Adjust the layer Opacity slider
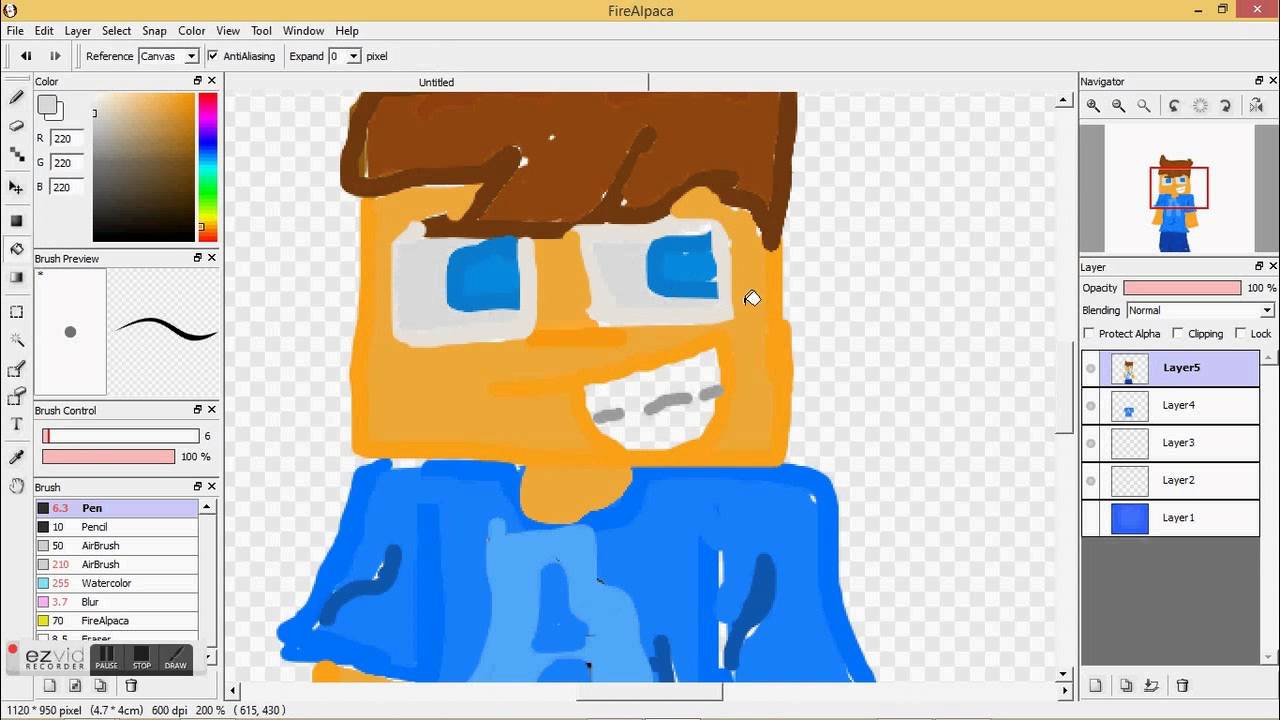Image resolution: width=1280 pixels, height=720 pixels. tap(1182, 288)
